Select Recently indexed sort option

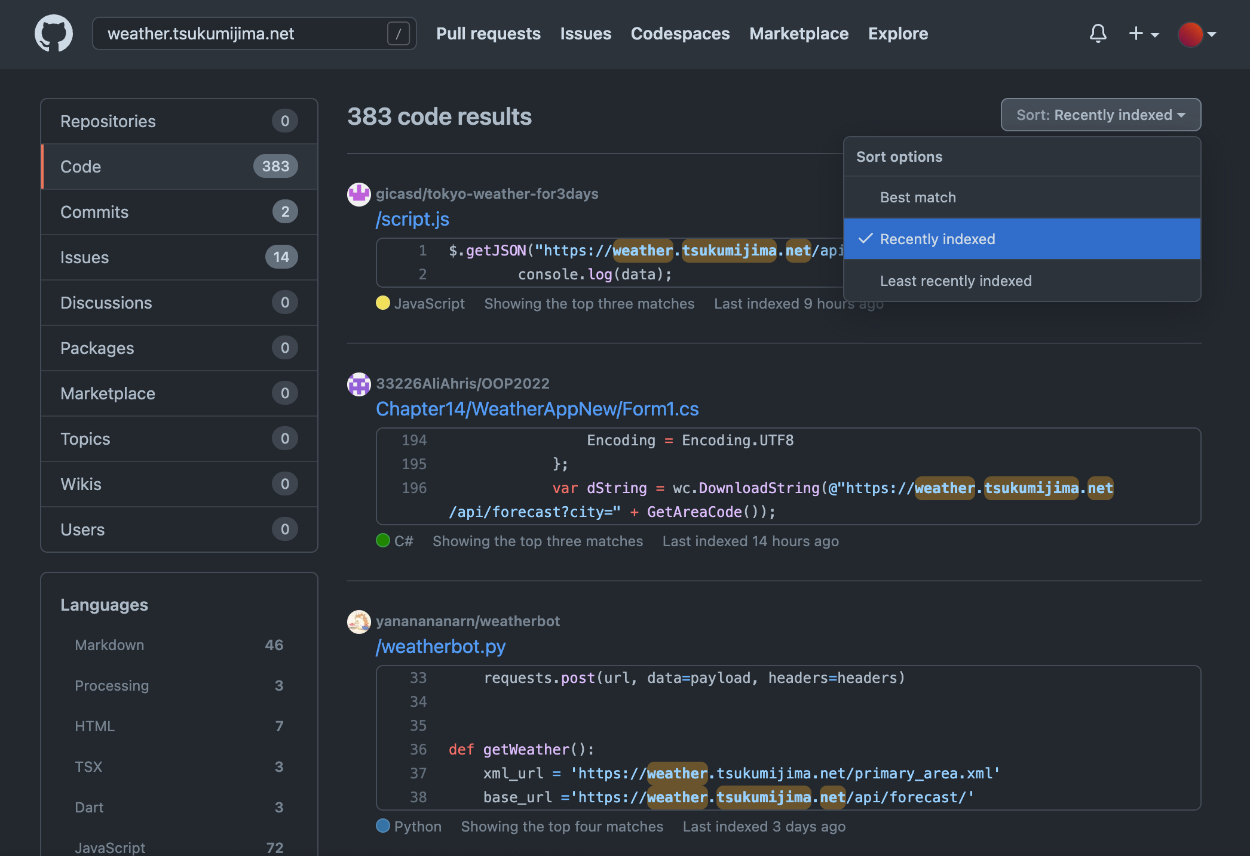tap(937, 239)
